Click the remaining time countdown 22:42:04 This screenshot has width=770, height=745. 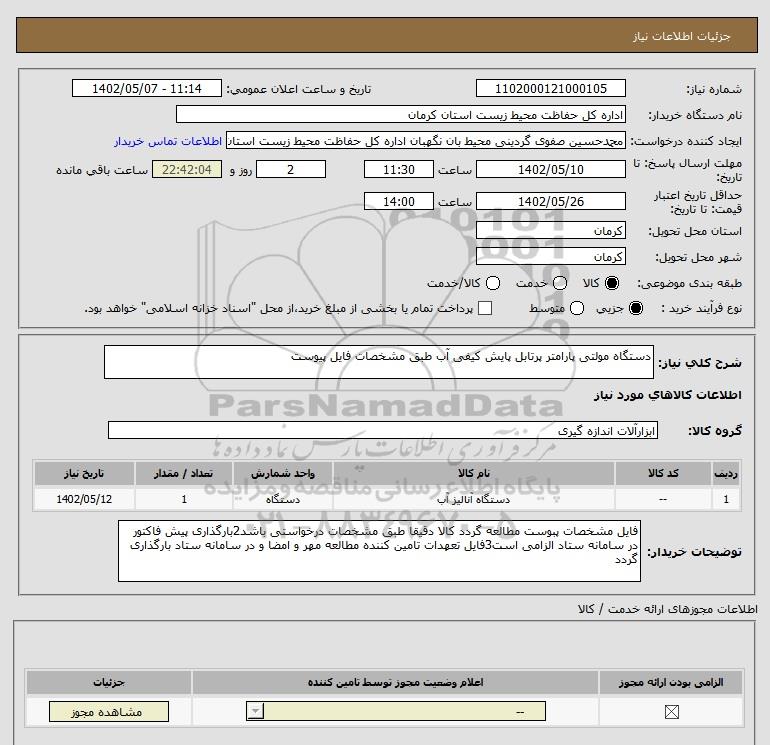[x=187, y=169]
